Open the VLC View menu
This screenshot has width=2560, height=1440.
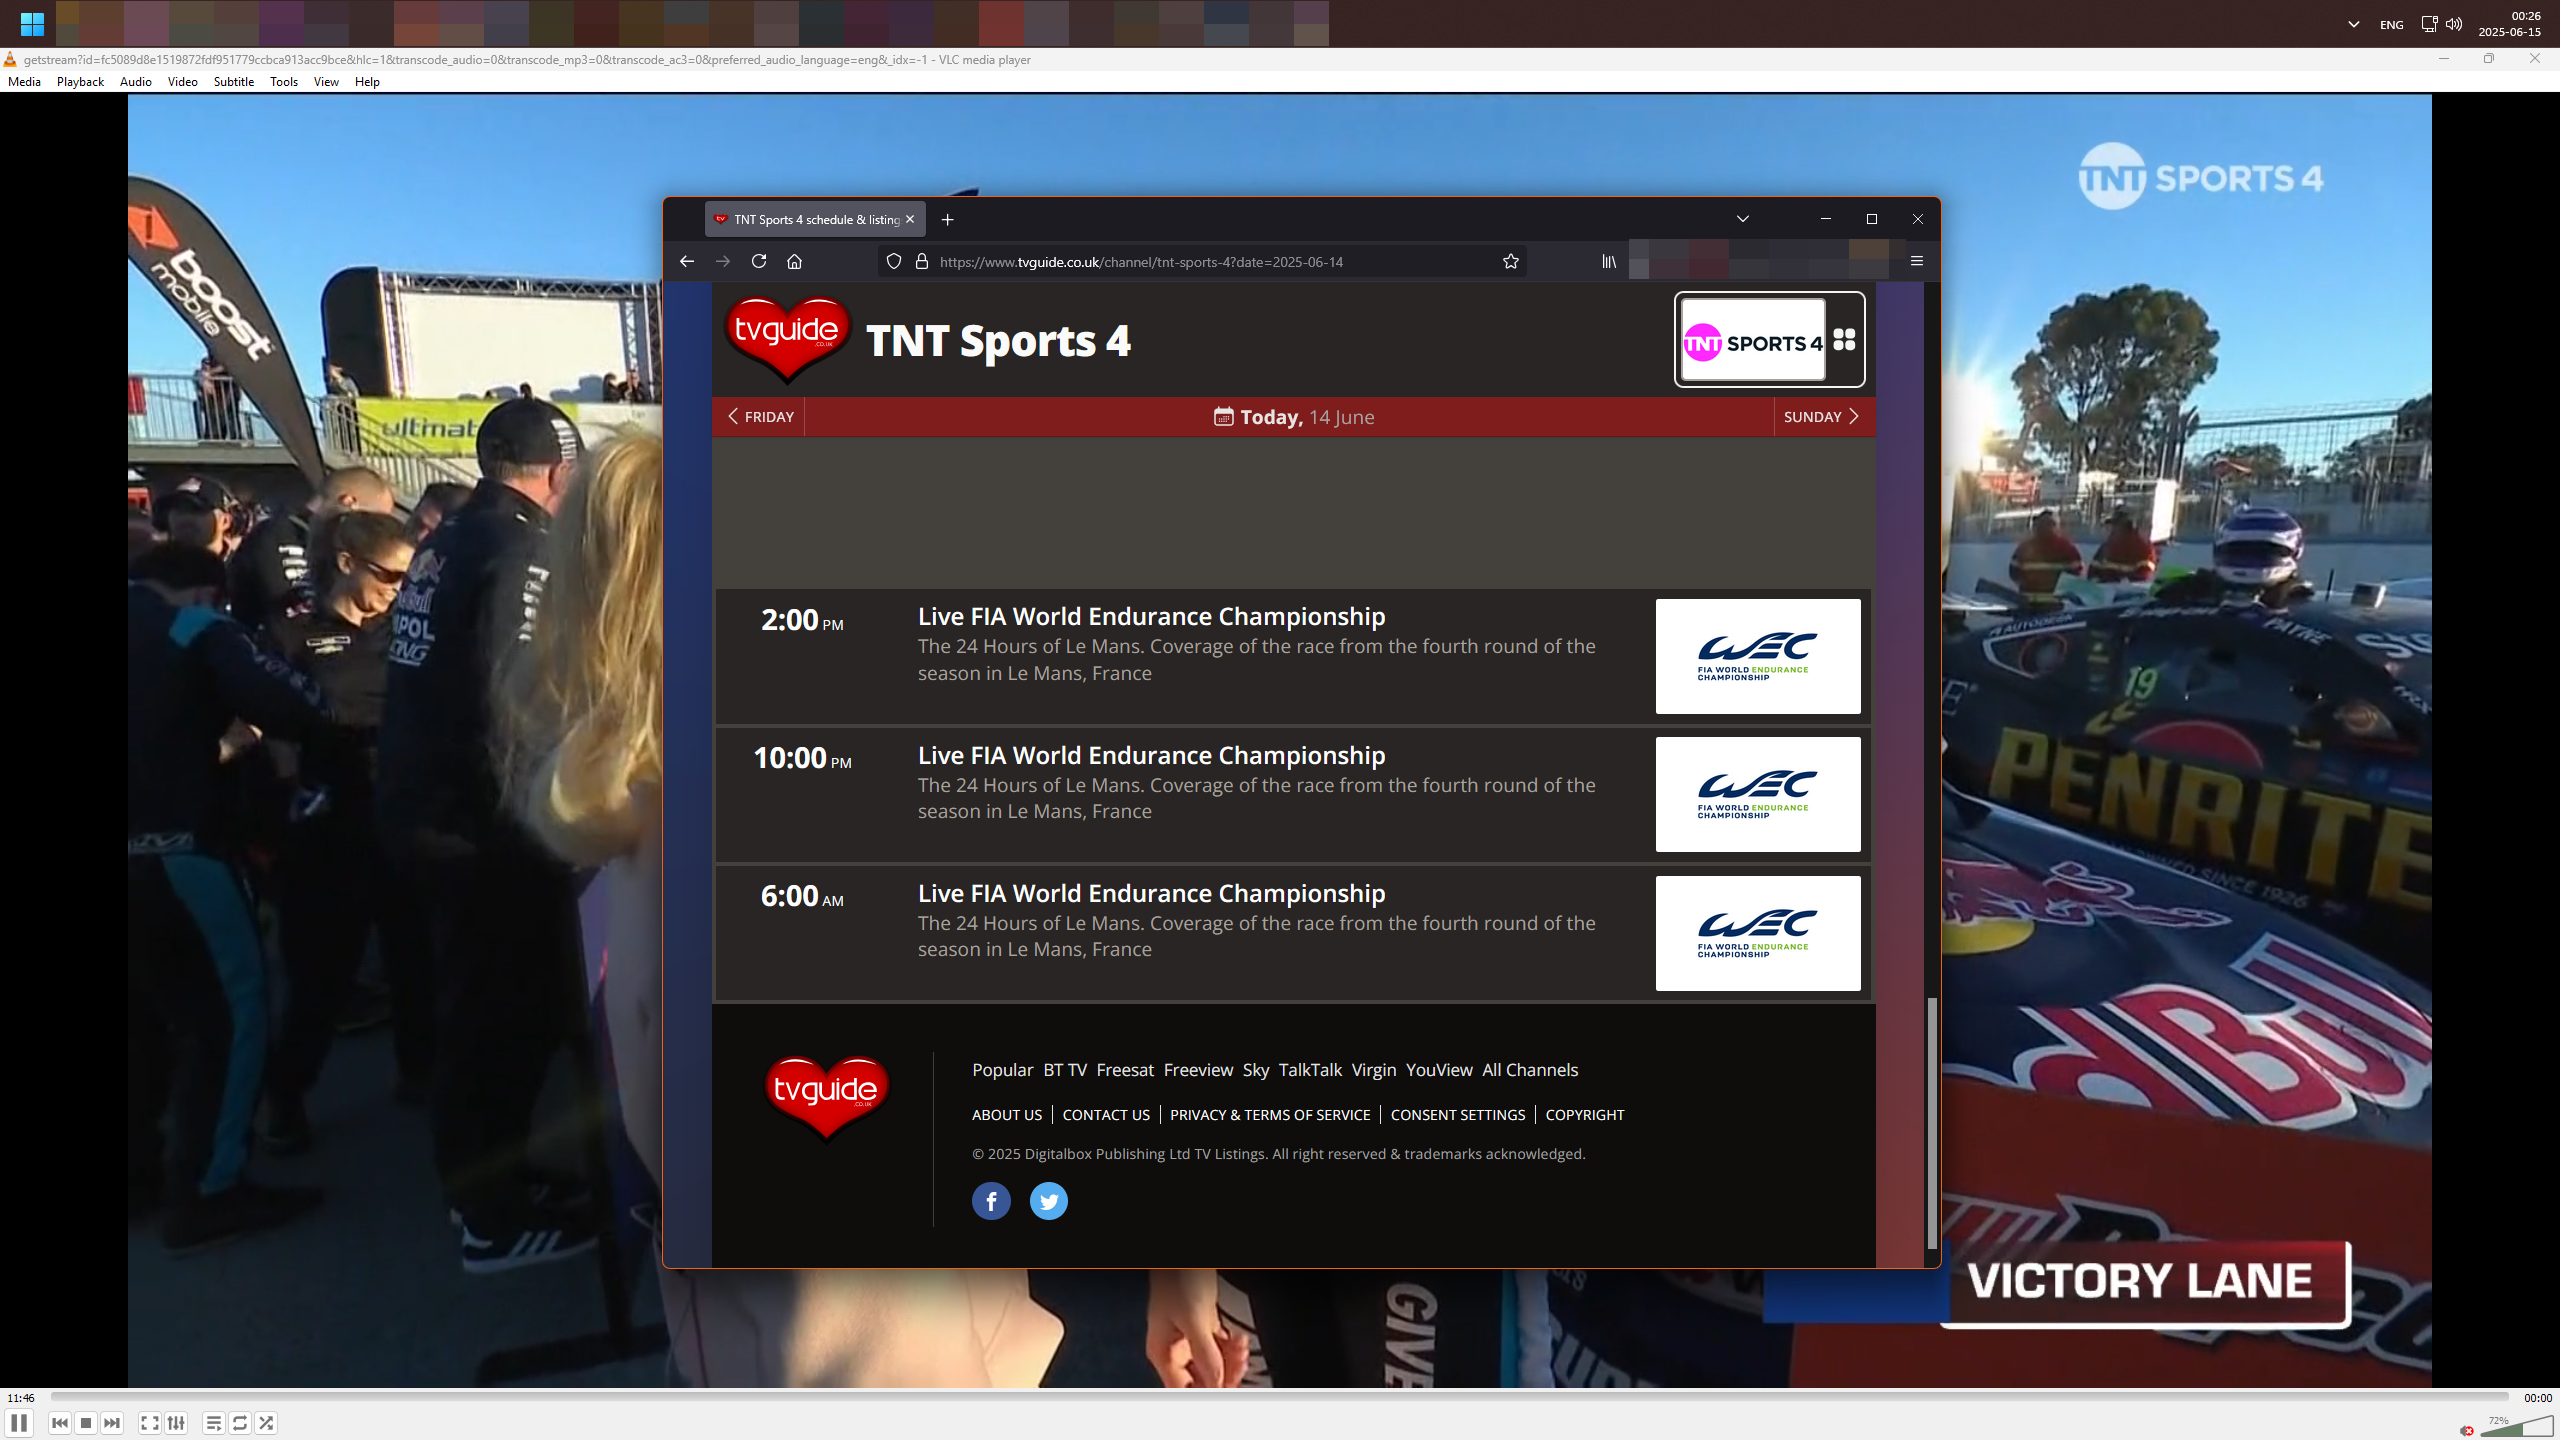point(326,82)
